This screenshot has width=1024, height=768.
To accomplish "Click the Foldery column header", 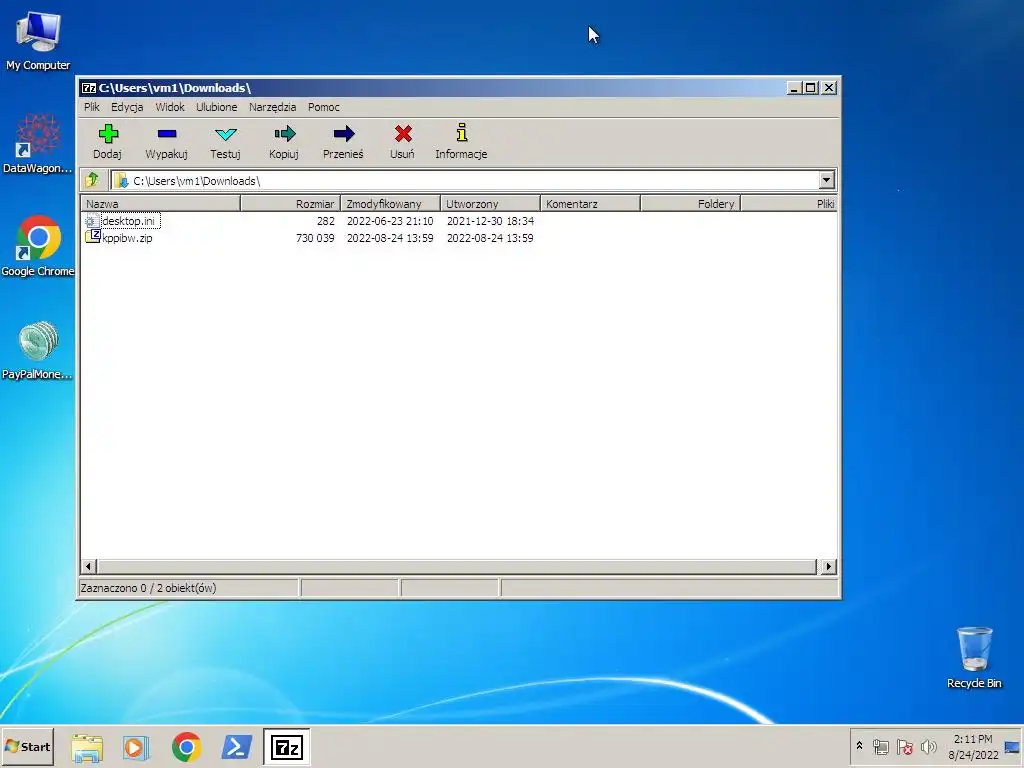I will click(690, 204).
